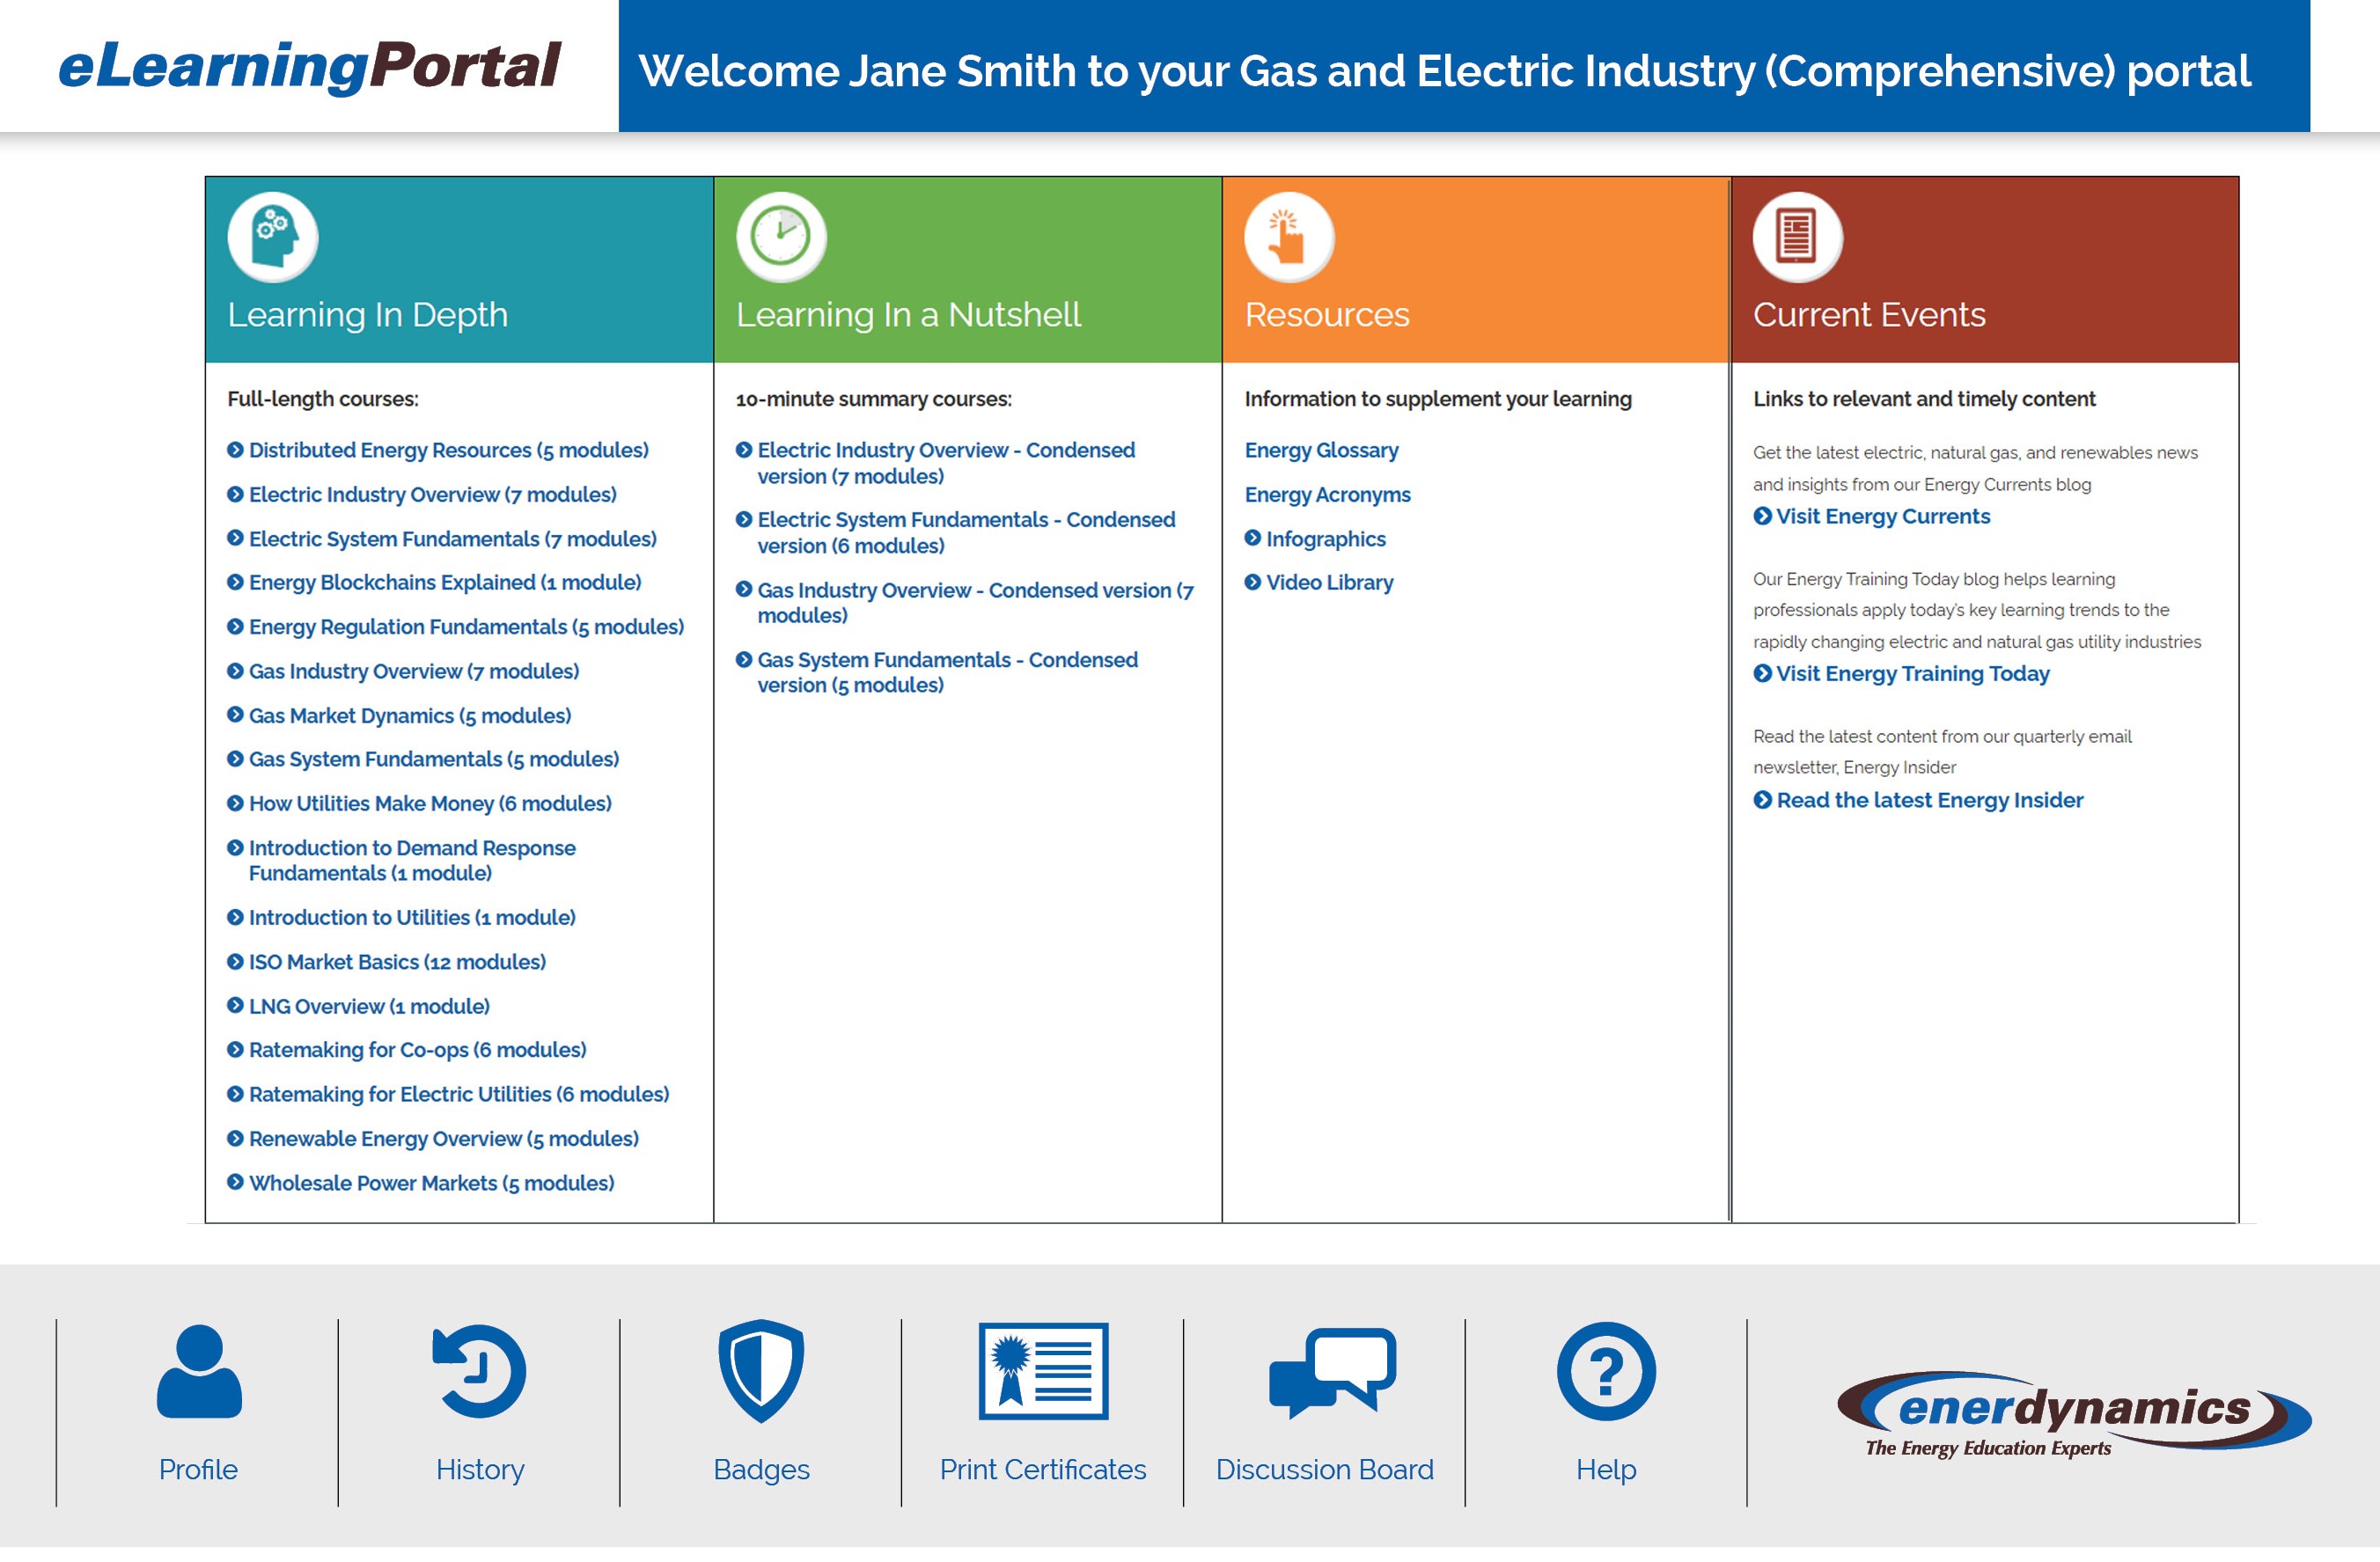The width and height of the screenshot is (2380, 1562).
Task: Open Gas System Fundamentals (5 modules) full-length course
Action: [434, 760]
